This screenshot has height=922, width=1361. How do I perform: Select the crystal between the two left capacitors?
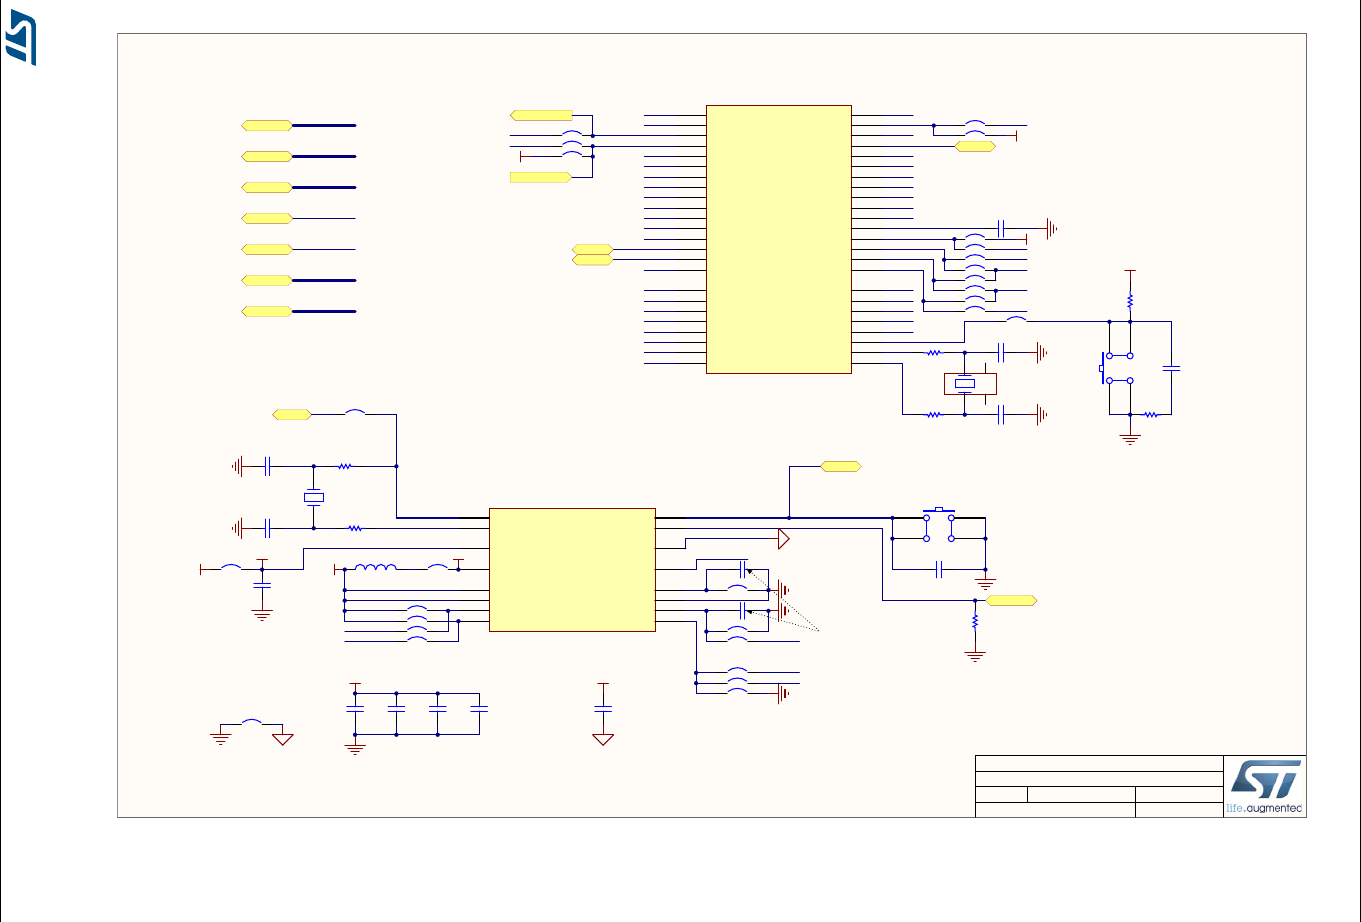tap(314, 497)
